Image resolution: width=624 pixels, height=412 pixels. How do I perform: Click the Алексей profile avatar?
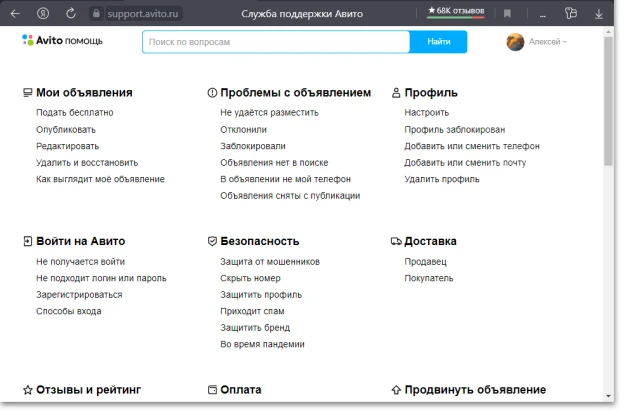[x=515, y=42]
